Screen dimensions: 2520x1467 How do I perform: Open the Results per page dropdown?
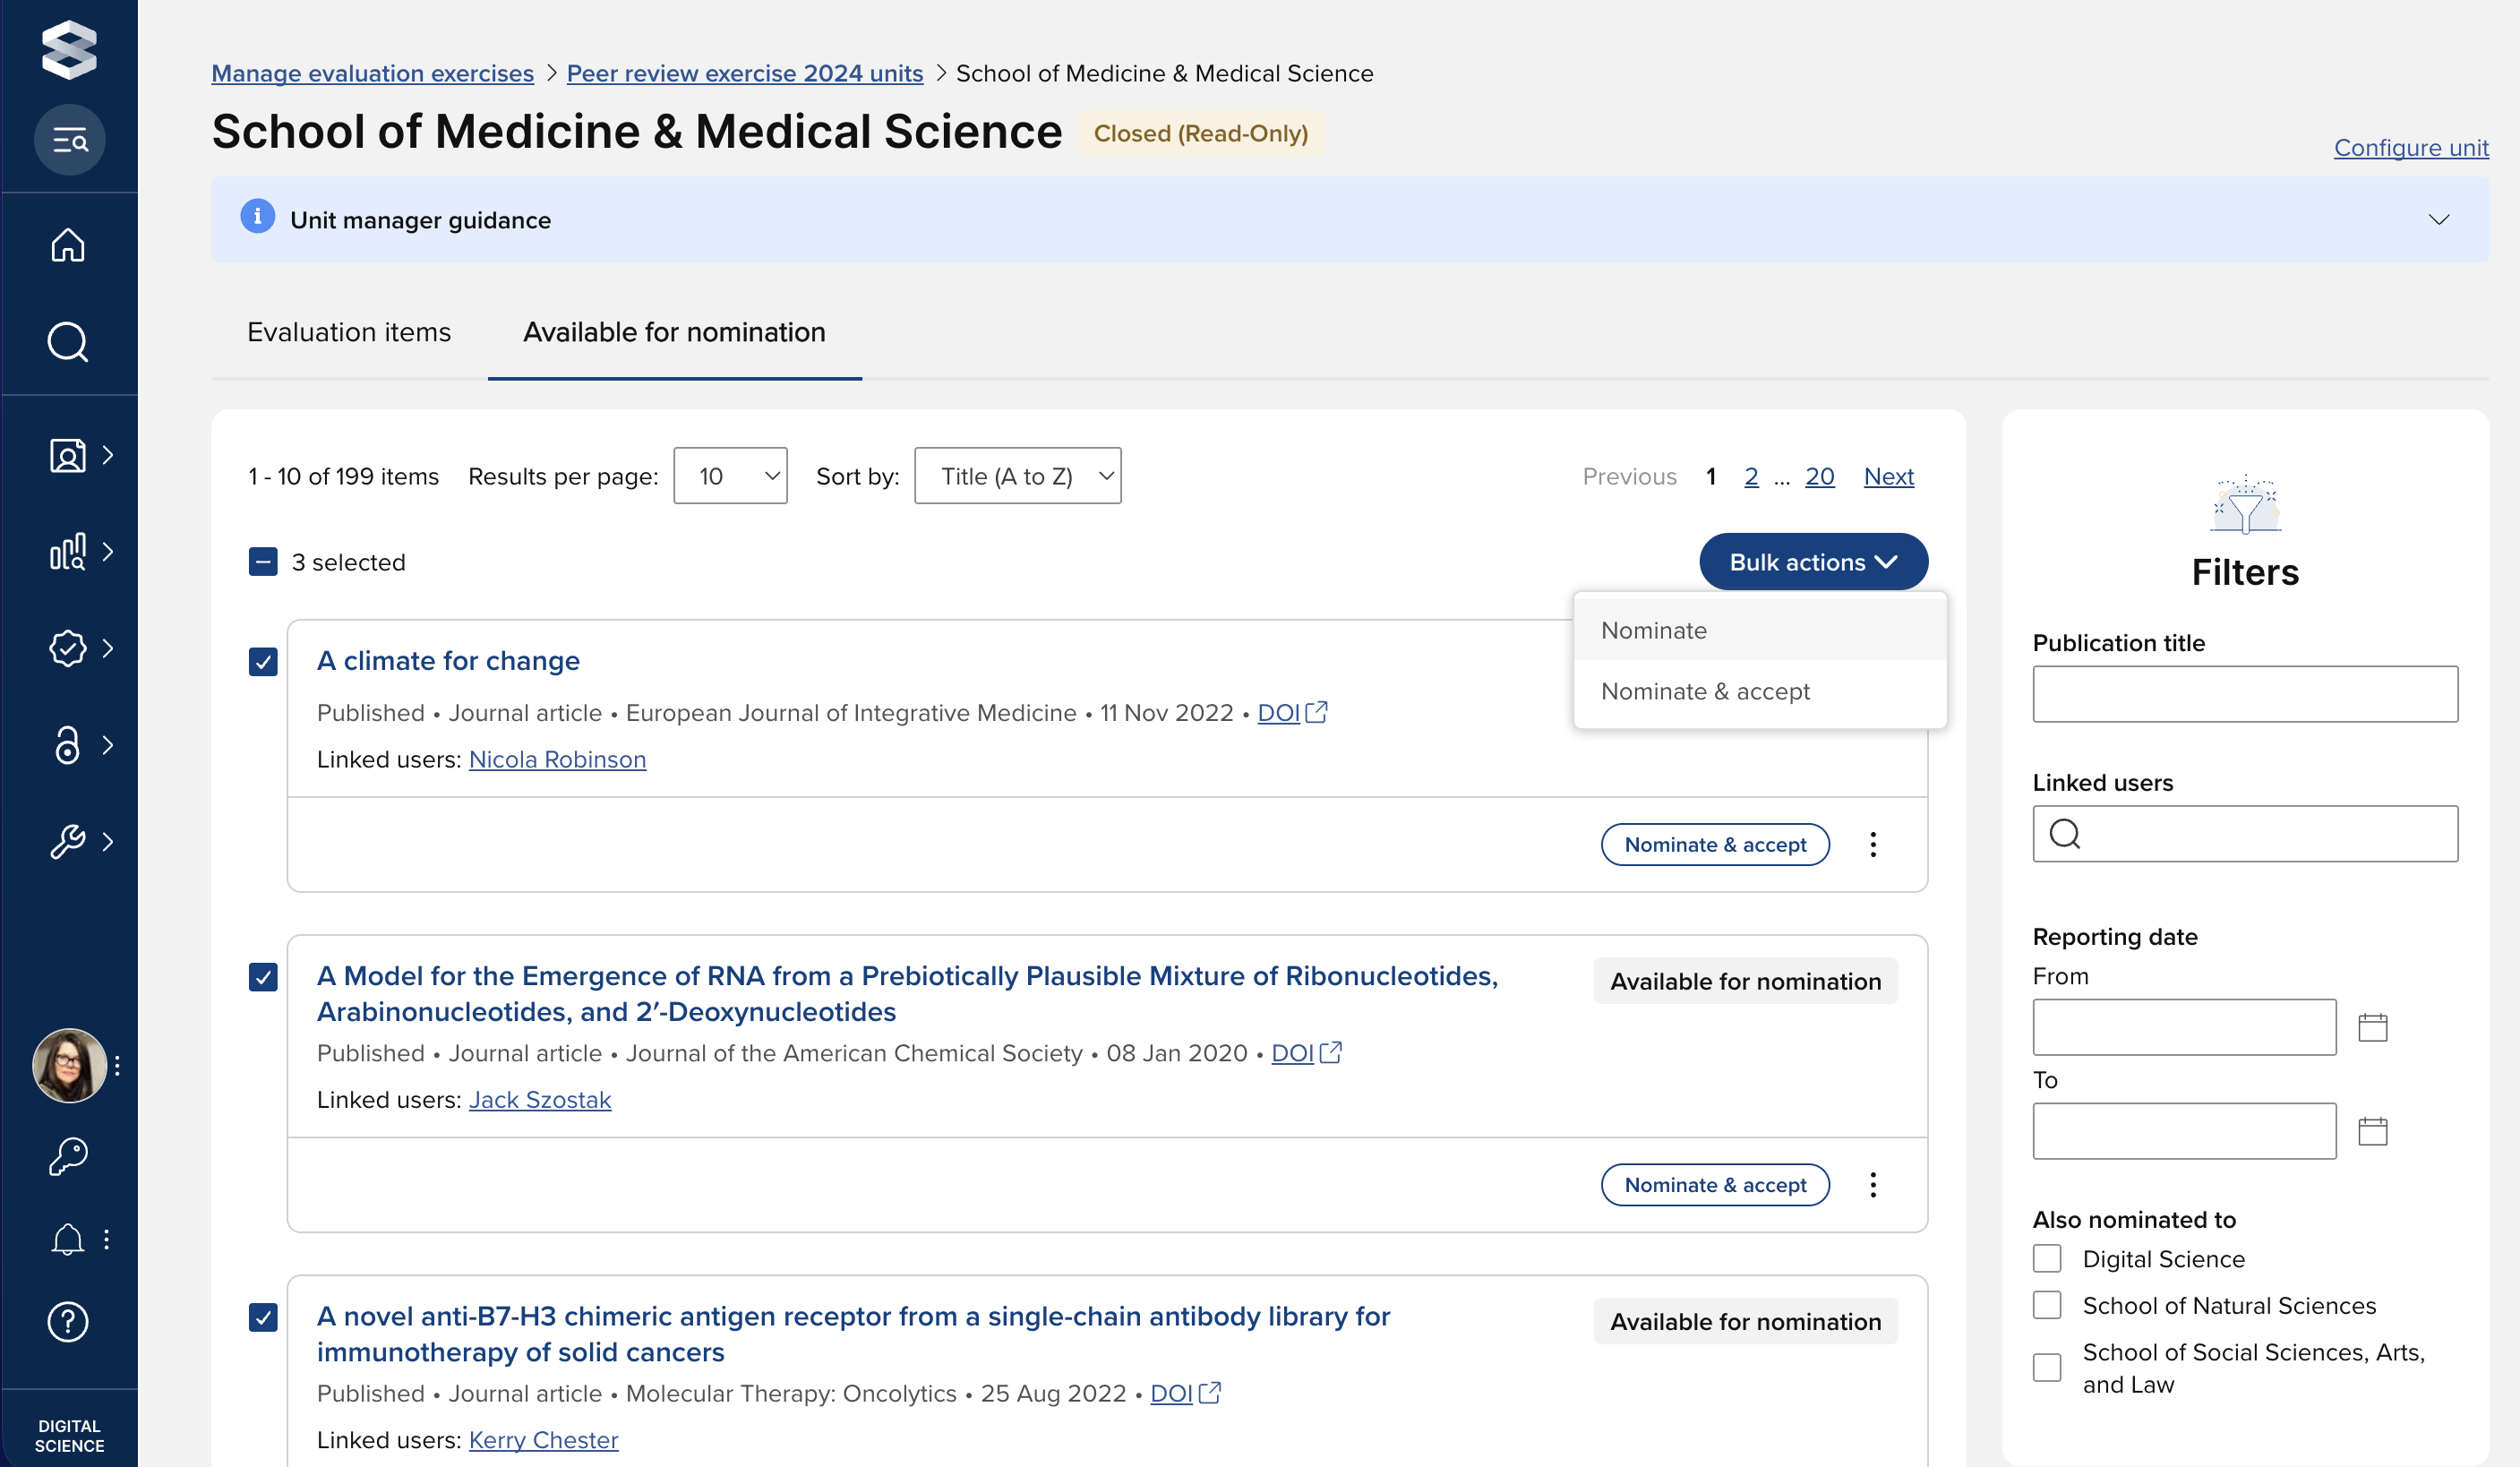point(730,476)
